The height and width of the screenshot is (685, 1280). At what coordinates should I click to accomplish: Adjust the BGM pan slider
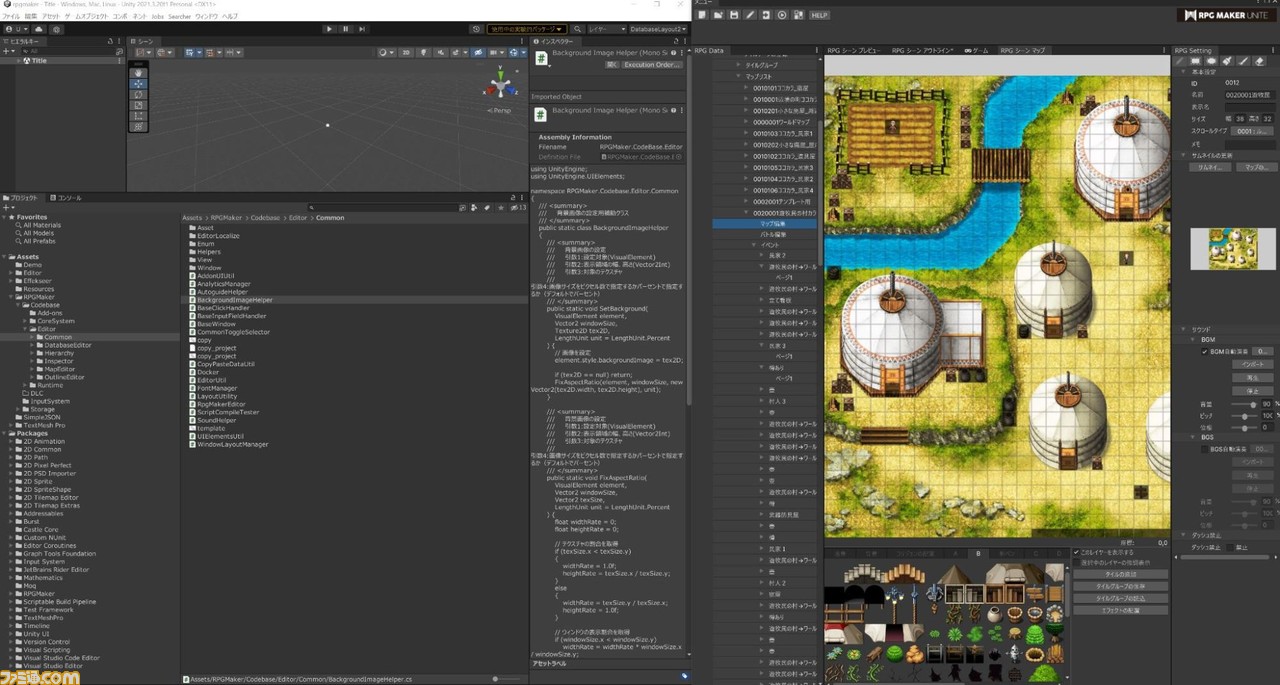pos(1242,428)
